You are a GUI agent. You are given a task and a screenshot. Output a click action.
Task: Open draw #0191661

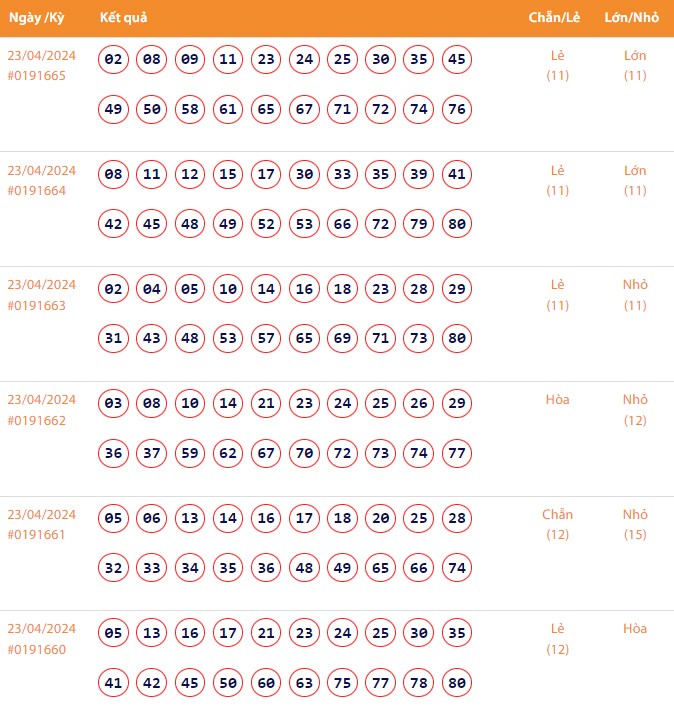pos(36,535)
